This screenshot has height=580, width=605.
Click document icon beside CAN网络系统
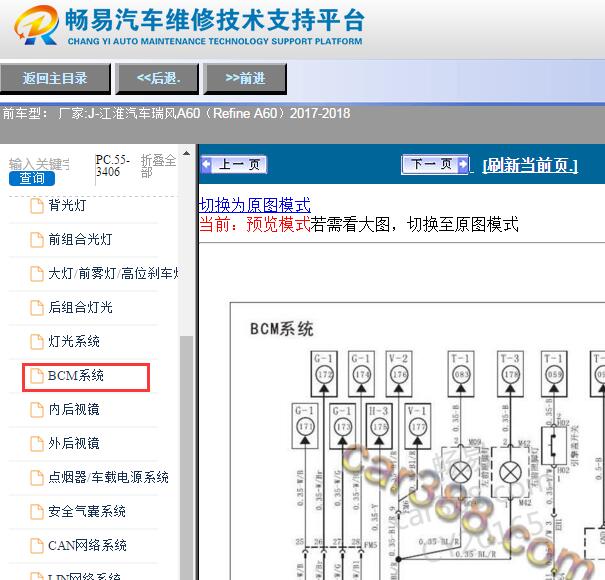pyautogui.click(x=37, y=545)
